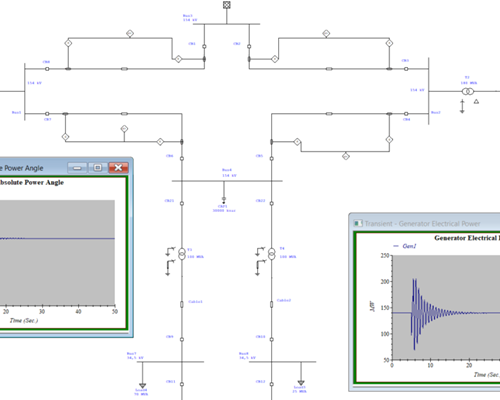Select circuit breaker CB7
500x400 pixels.
coord(47,114)
